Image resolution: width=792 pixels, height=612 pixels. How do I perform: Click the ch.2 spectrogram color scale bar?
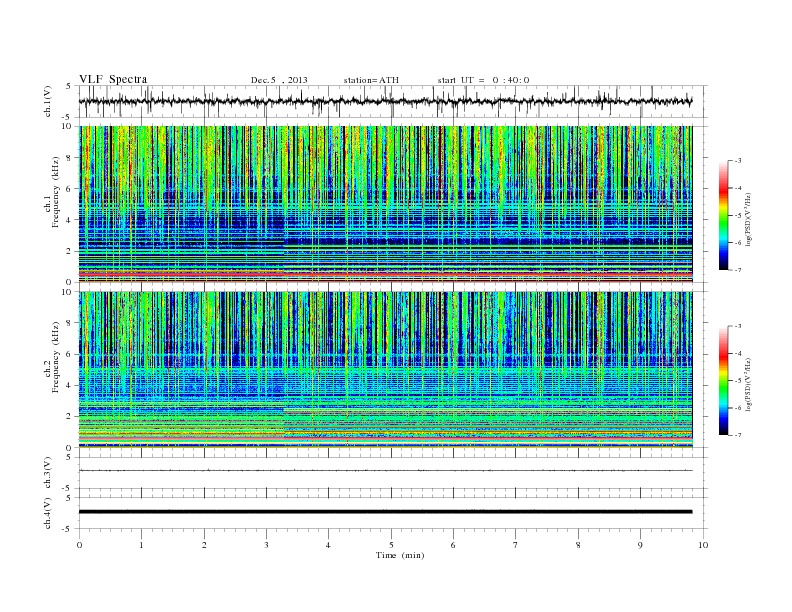coord(723,380)
